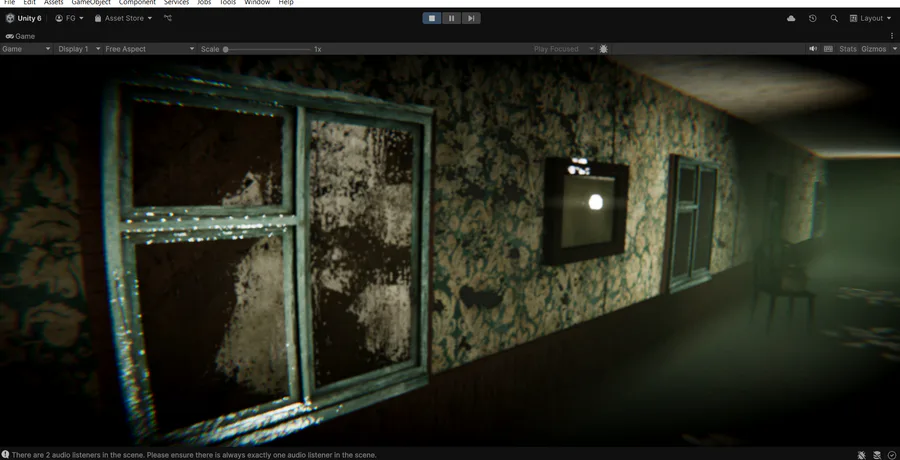Open the Window menu
Image resolution: width=900 pixels, height=460 pixels.
coord(257,2)
